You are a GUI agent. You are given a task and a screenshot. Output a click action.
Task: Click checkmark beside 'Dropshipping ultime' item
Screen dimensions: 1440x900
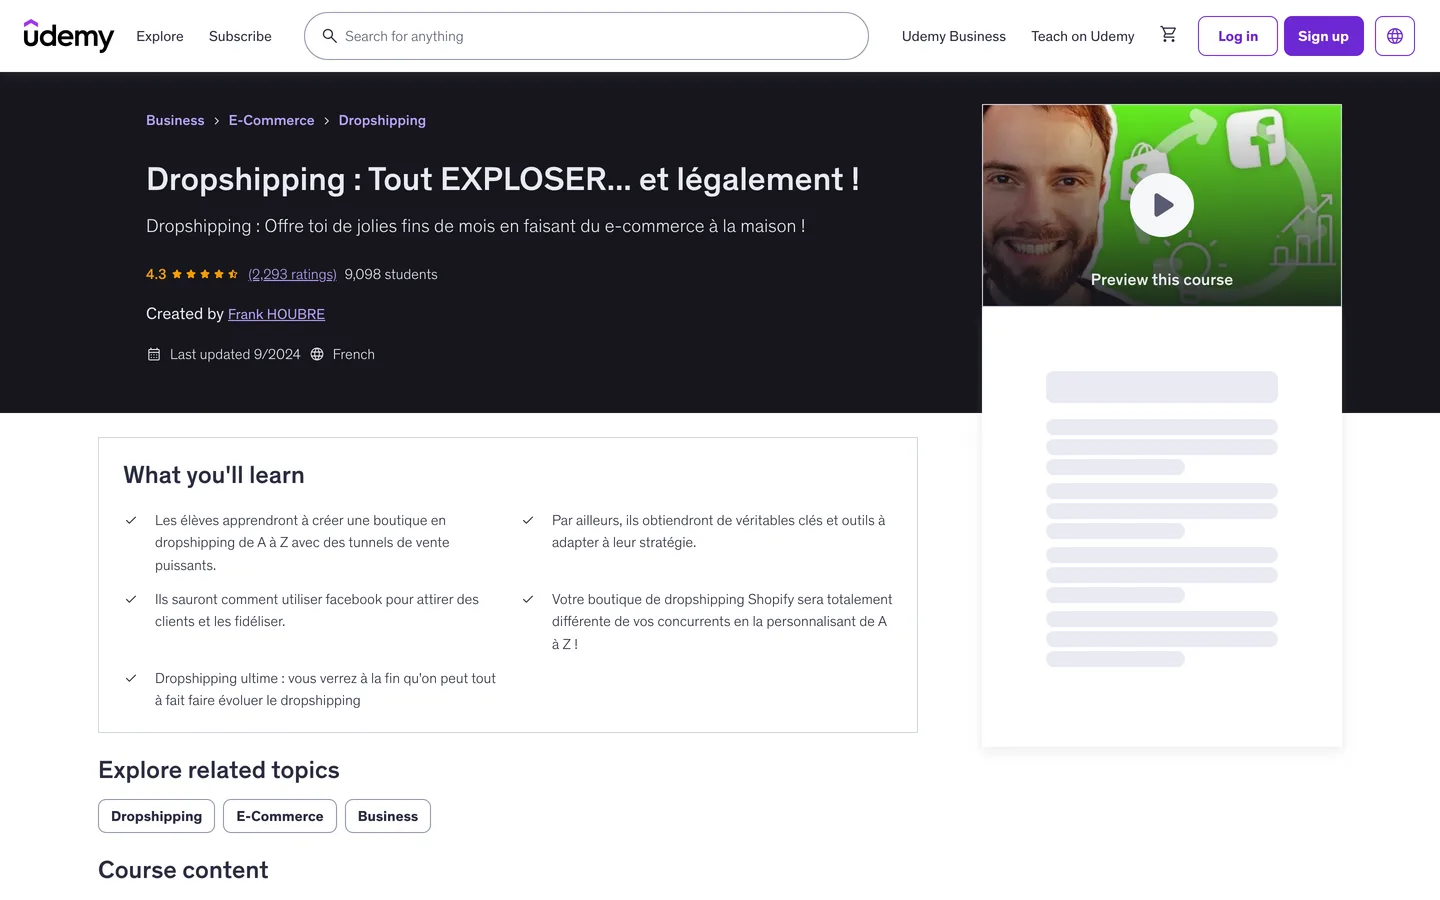[131, 678]
